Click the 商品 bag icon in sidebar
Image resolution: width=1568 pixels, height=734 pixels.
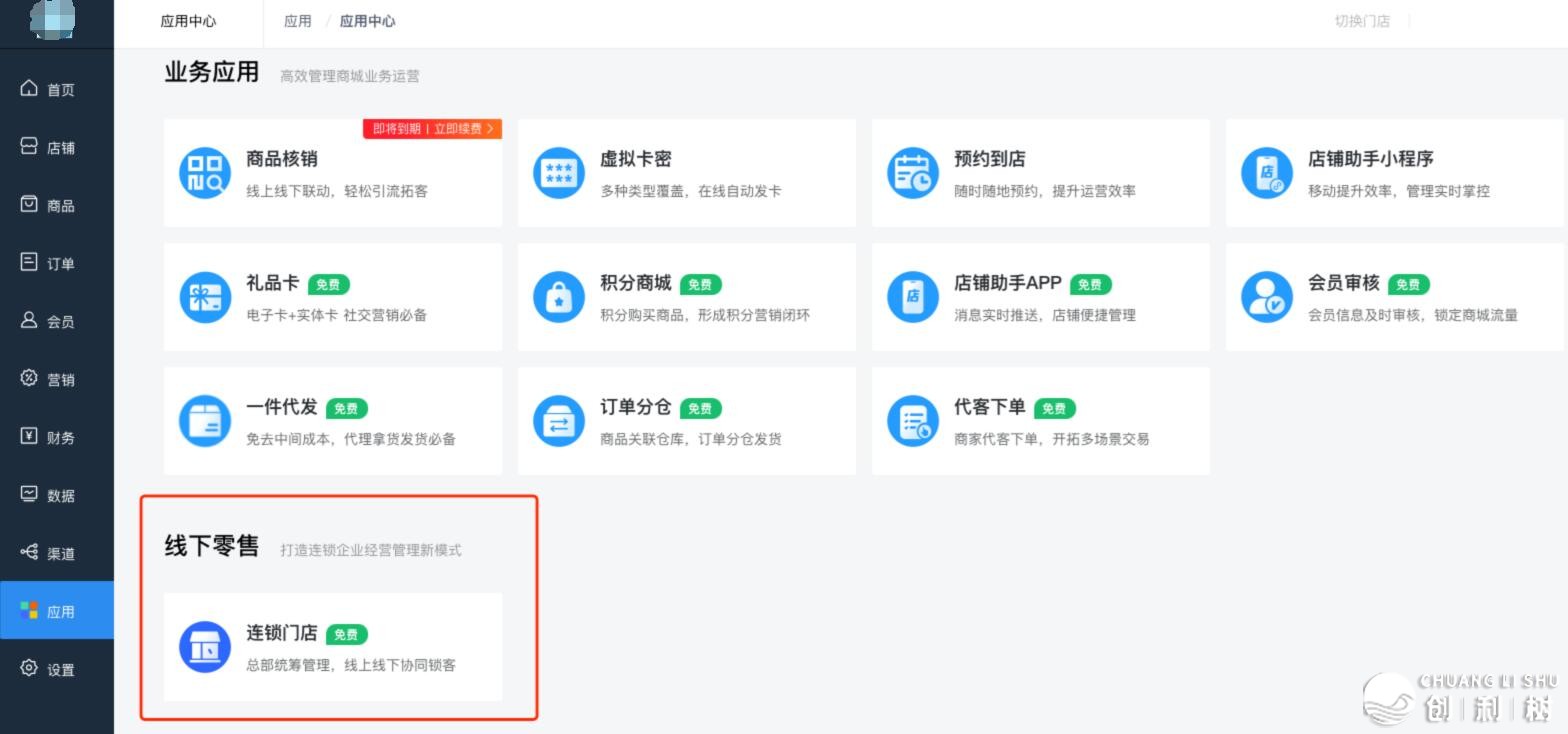click(x=29, y=204)
